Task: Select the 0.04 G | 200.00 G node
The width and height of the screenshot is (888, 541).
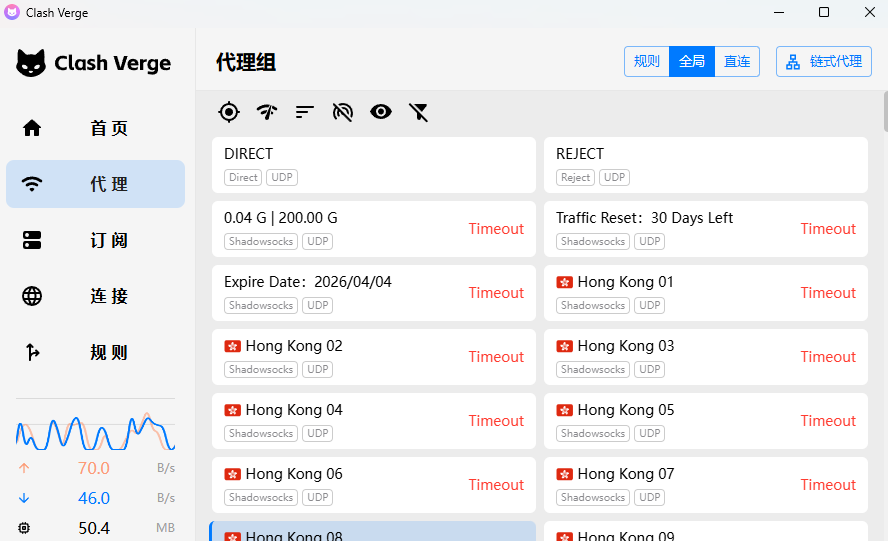Action: [374, 229]
